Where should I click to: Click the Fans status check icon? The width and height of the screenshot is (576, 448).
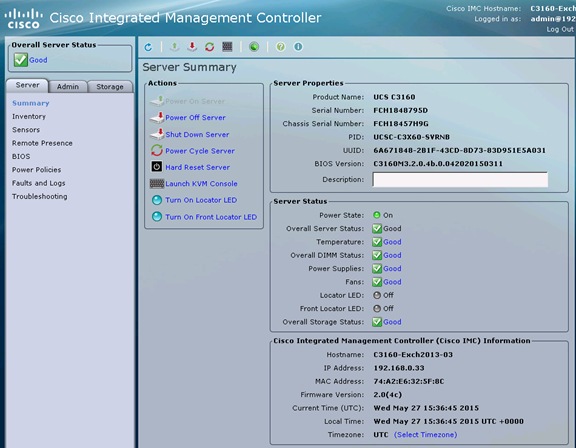pyautogui.click(x=377, y=282)
